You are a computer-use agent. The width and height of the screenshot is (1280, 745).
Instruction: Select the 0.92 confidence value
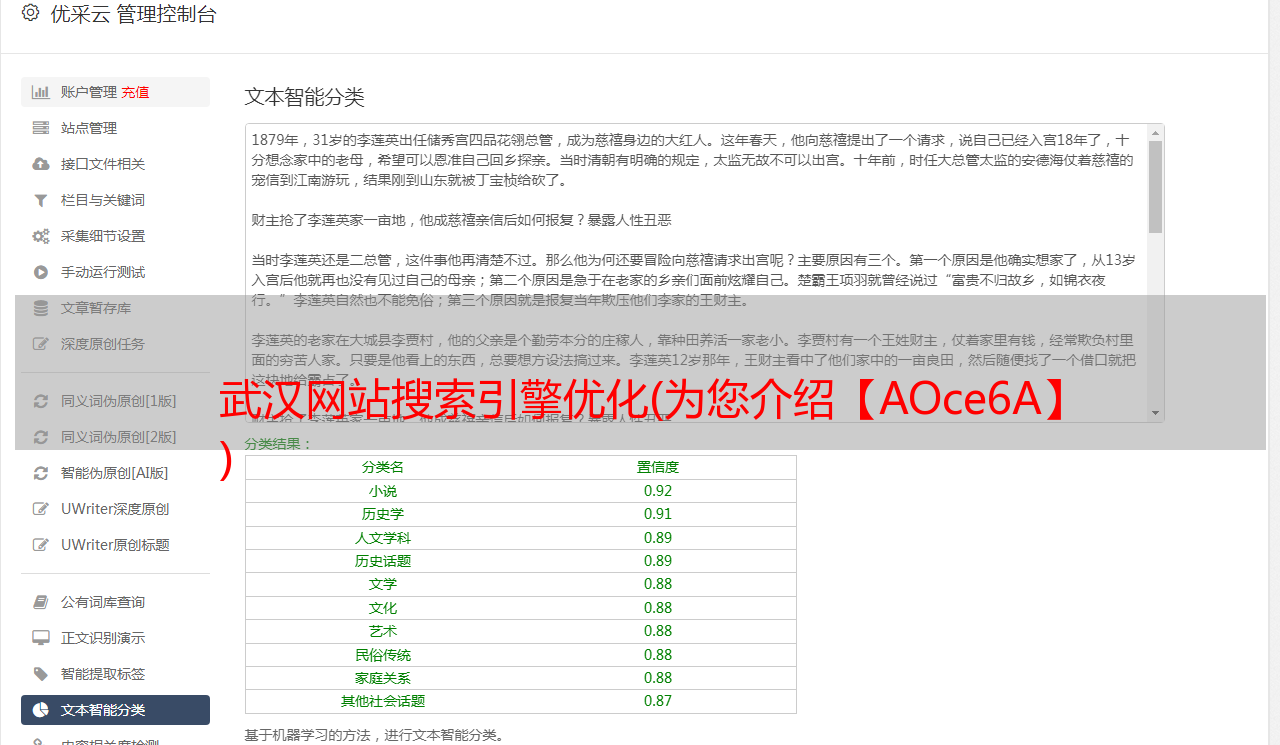tap(658, 491)
